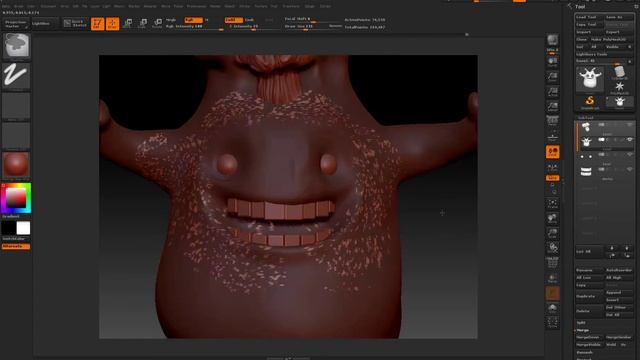
Task: Click the Scroll canvas icon
Action: (552, 61)
